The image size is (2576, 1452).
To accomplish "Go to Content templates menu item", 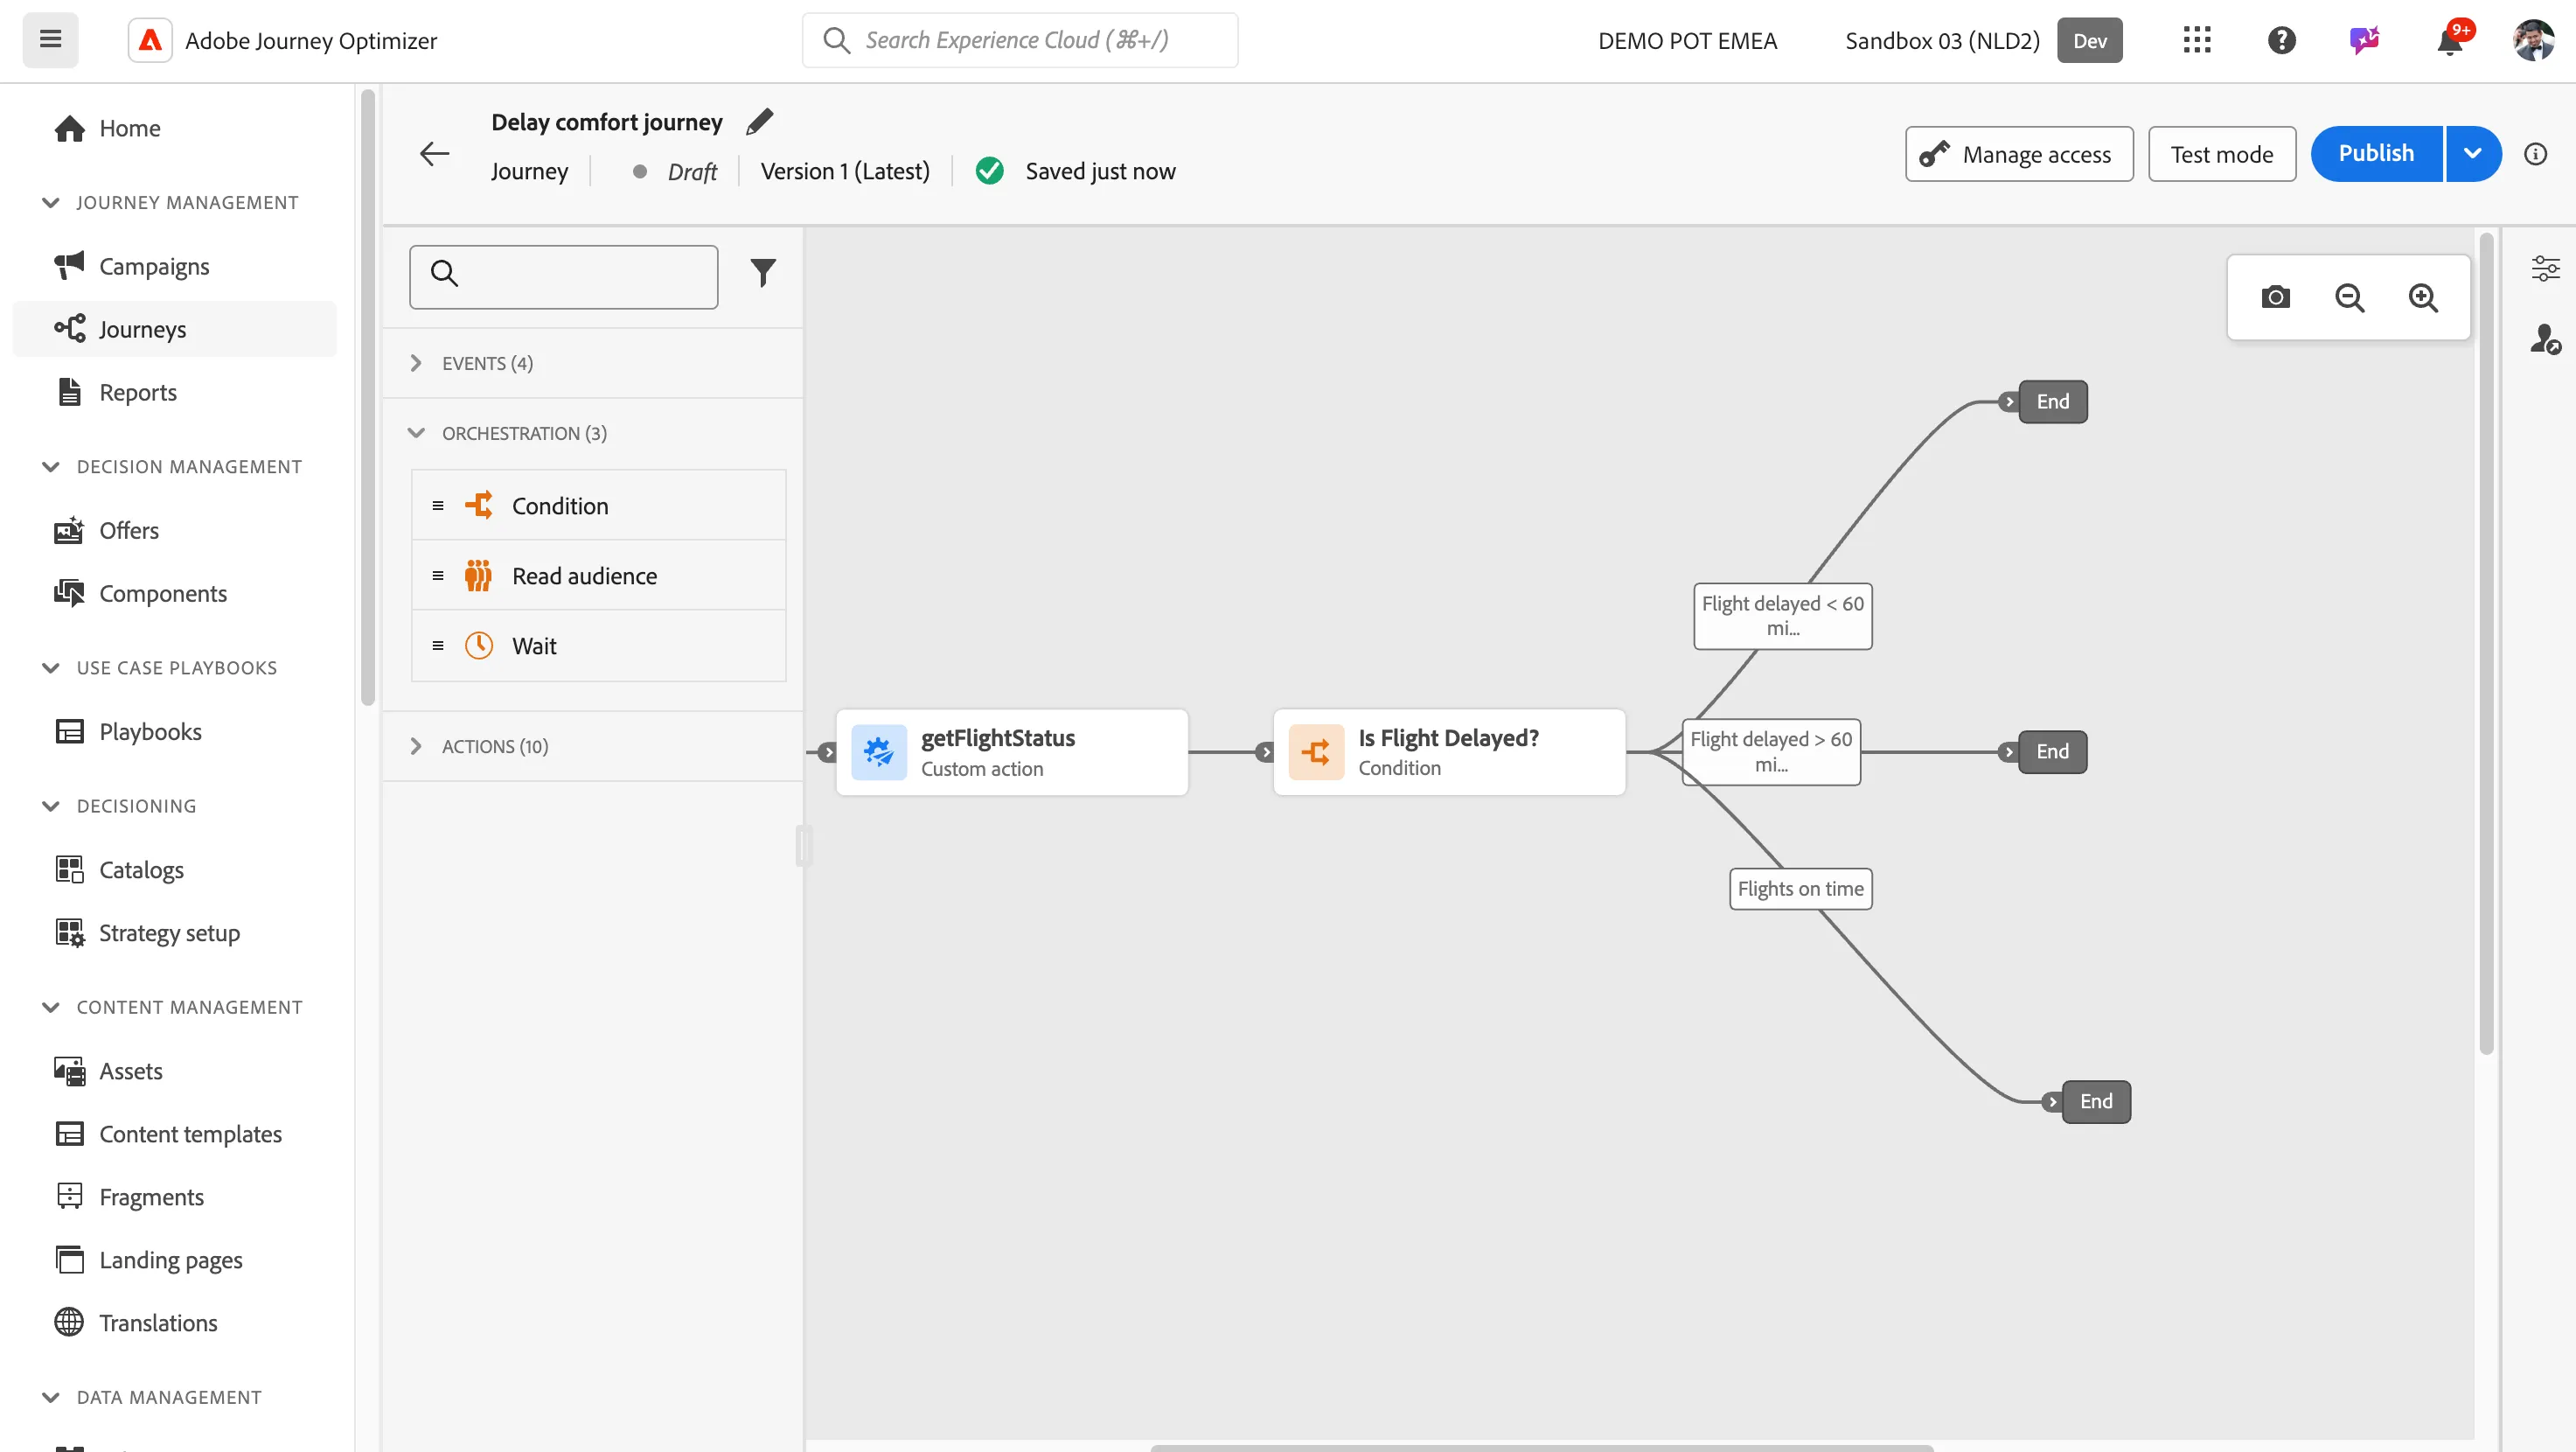I will pyautogui.click(x=190, y=1133).
